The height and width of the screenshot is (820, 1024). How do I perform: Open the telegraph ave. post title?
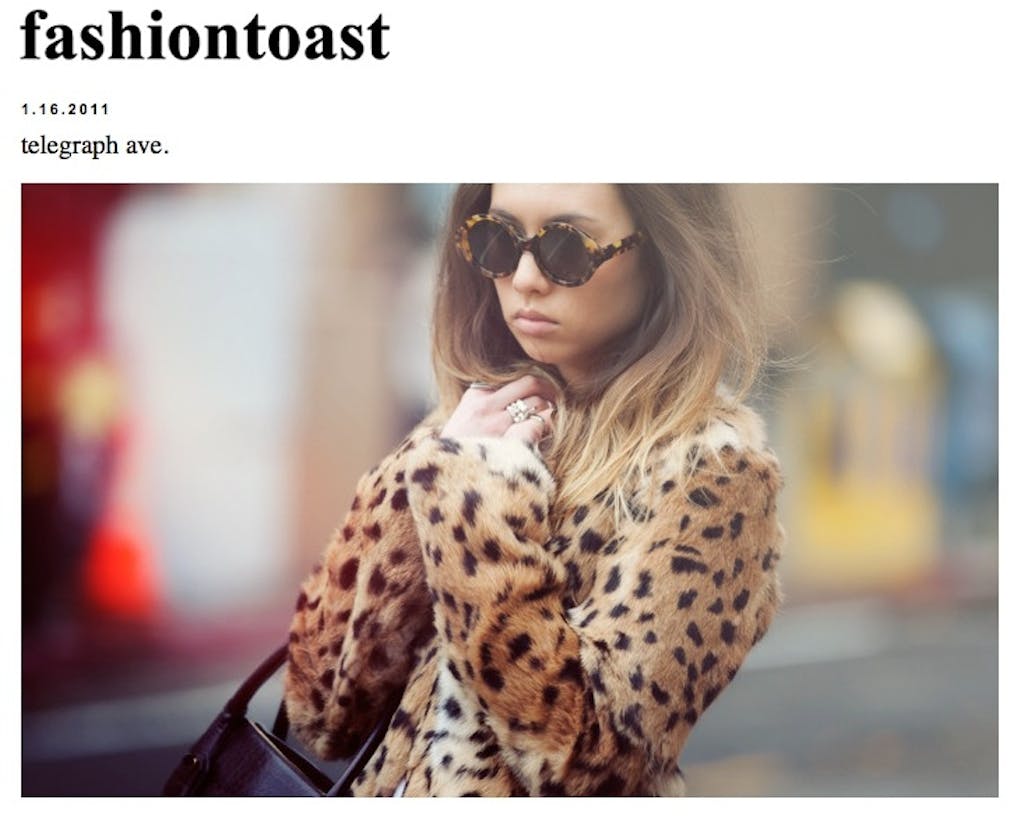pyautogui.click(x=95, y=146)
